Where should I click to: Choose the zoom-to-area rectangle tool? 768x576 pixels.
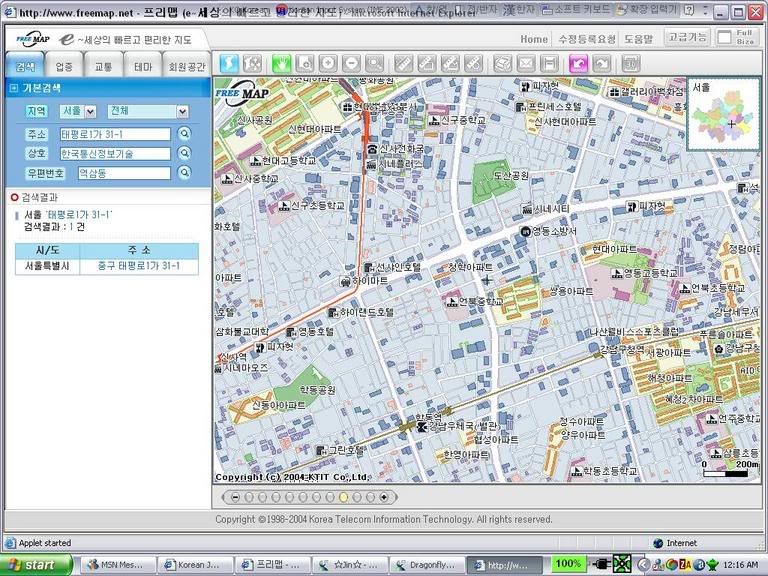click(x=305, y=63)
